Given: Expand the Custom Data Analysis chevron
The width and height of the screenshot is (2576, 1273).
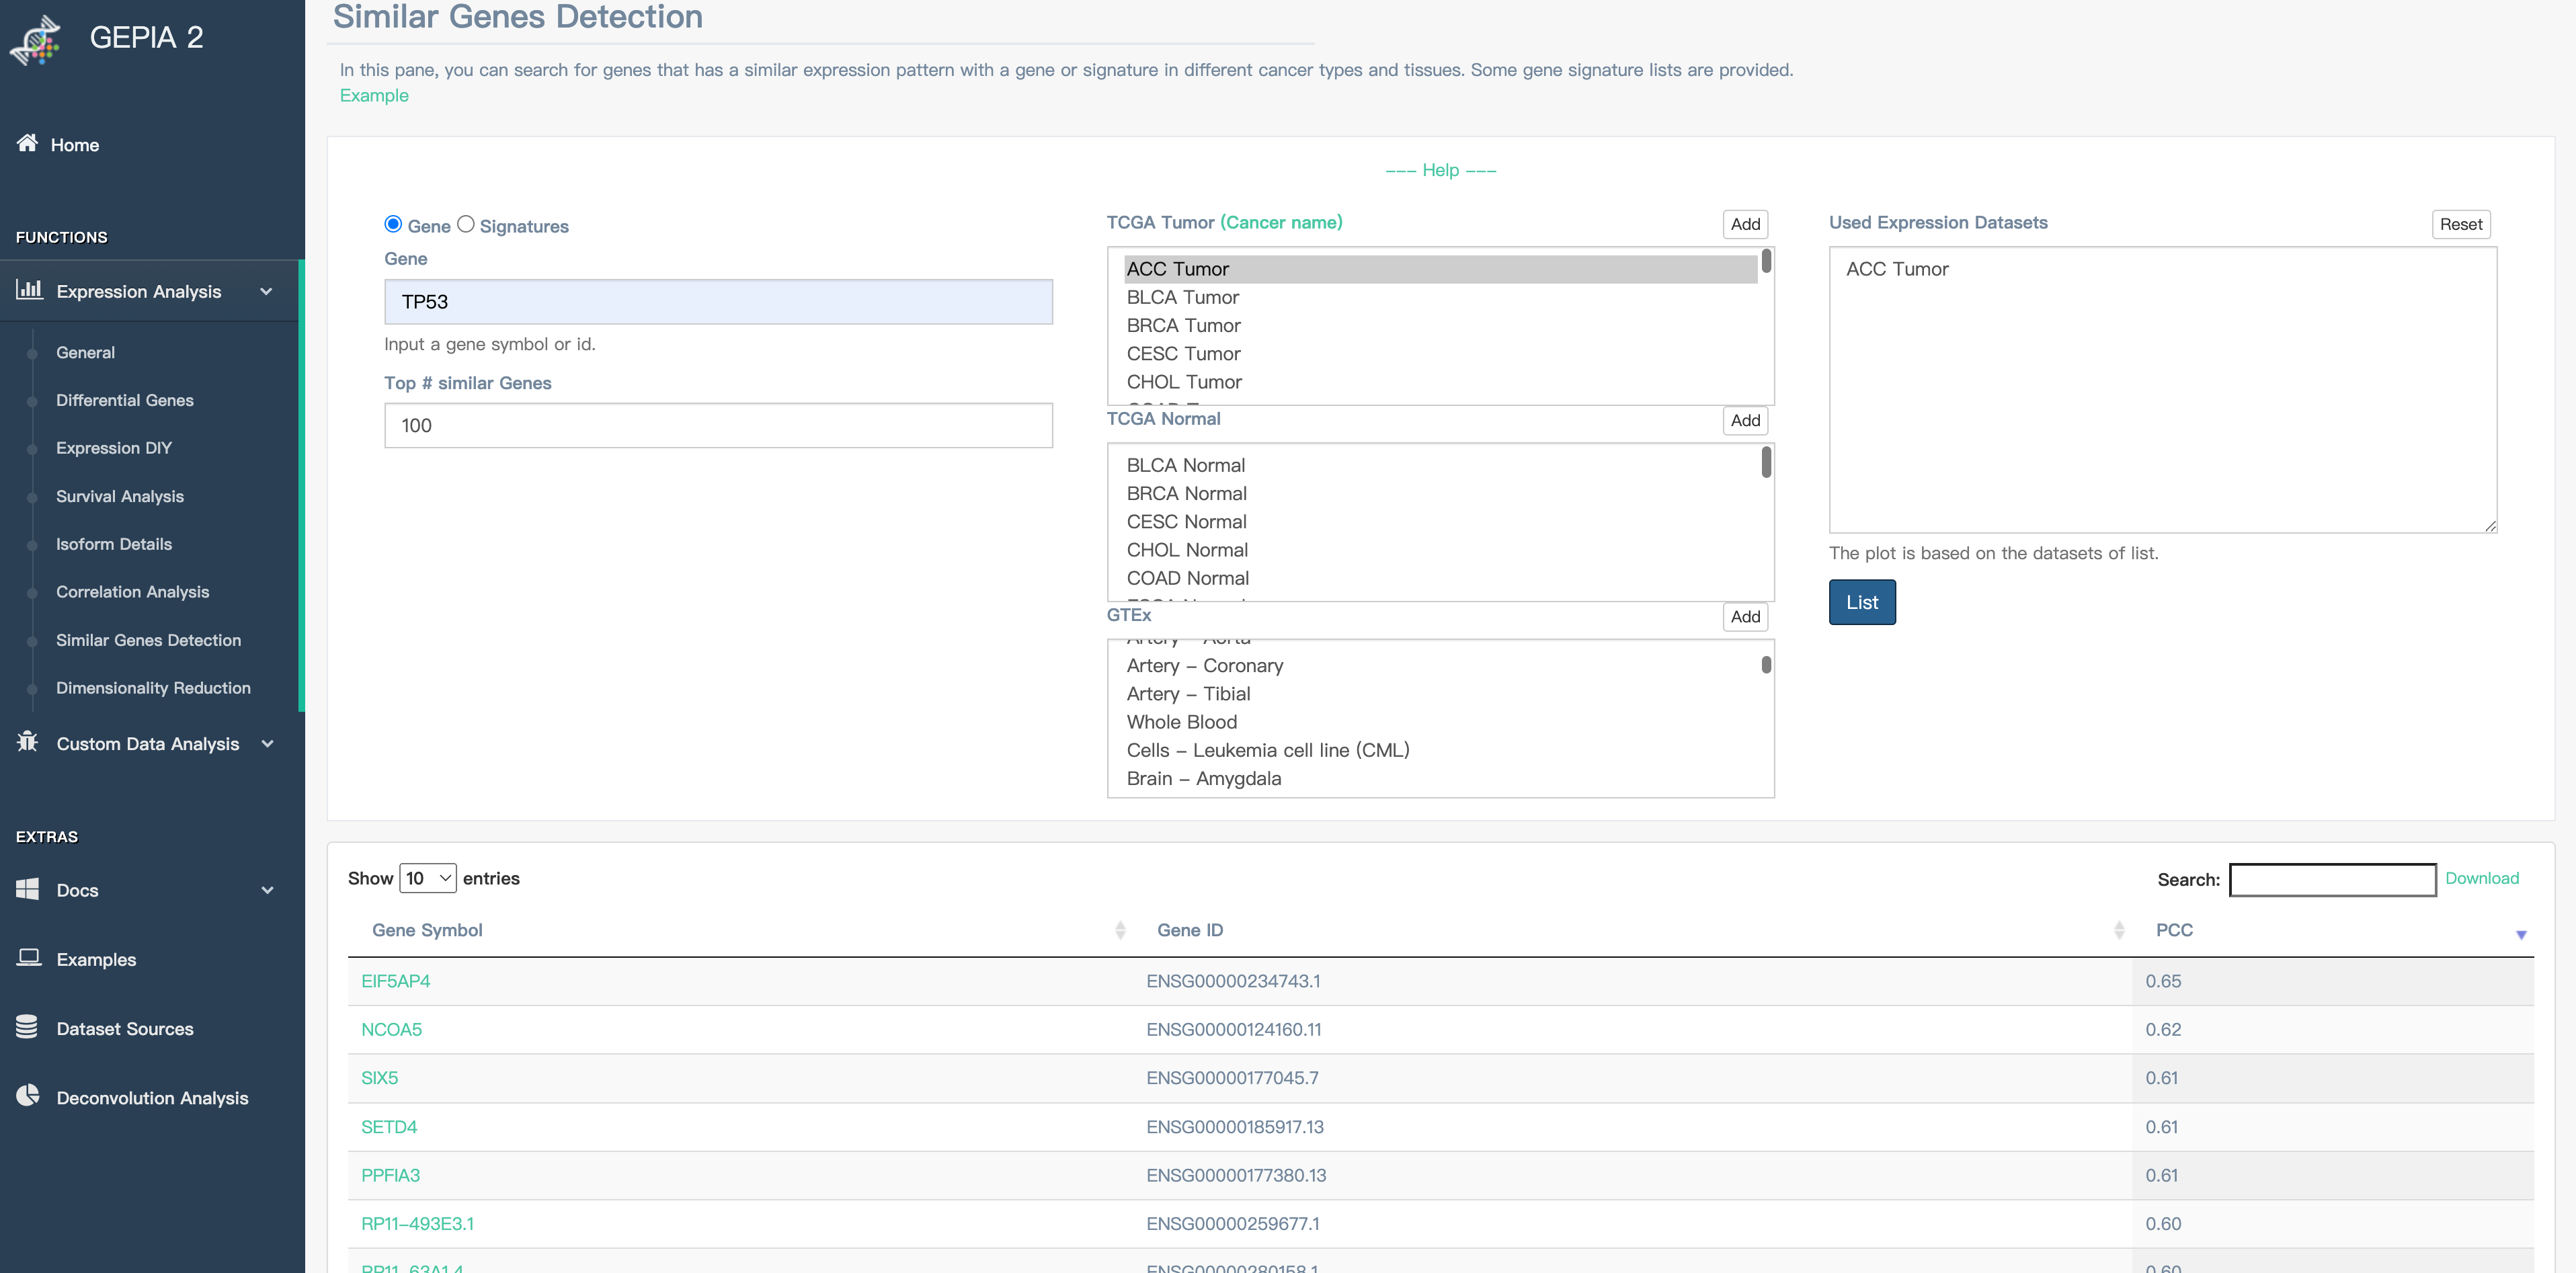Looking at the screenshot, I should click(x=267, y=743).
